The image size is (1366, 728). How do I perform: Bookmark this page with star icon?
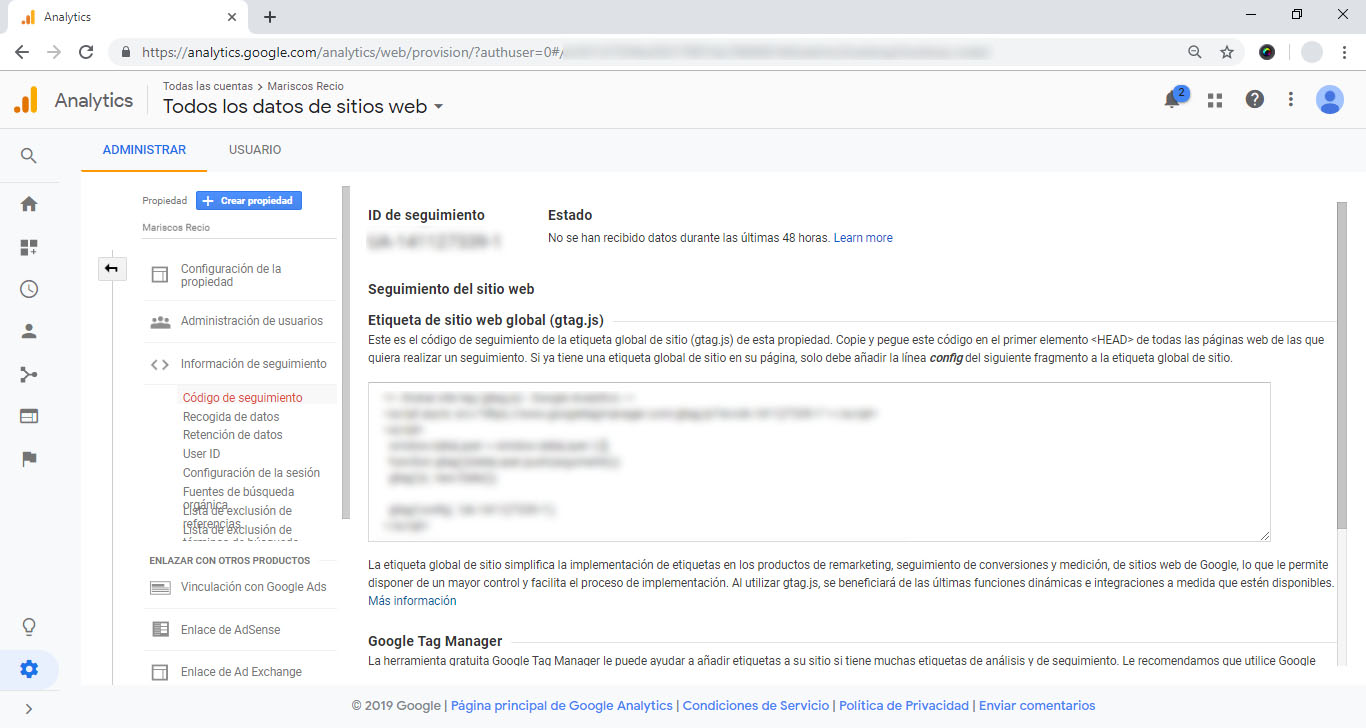click(1227, 52)
